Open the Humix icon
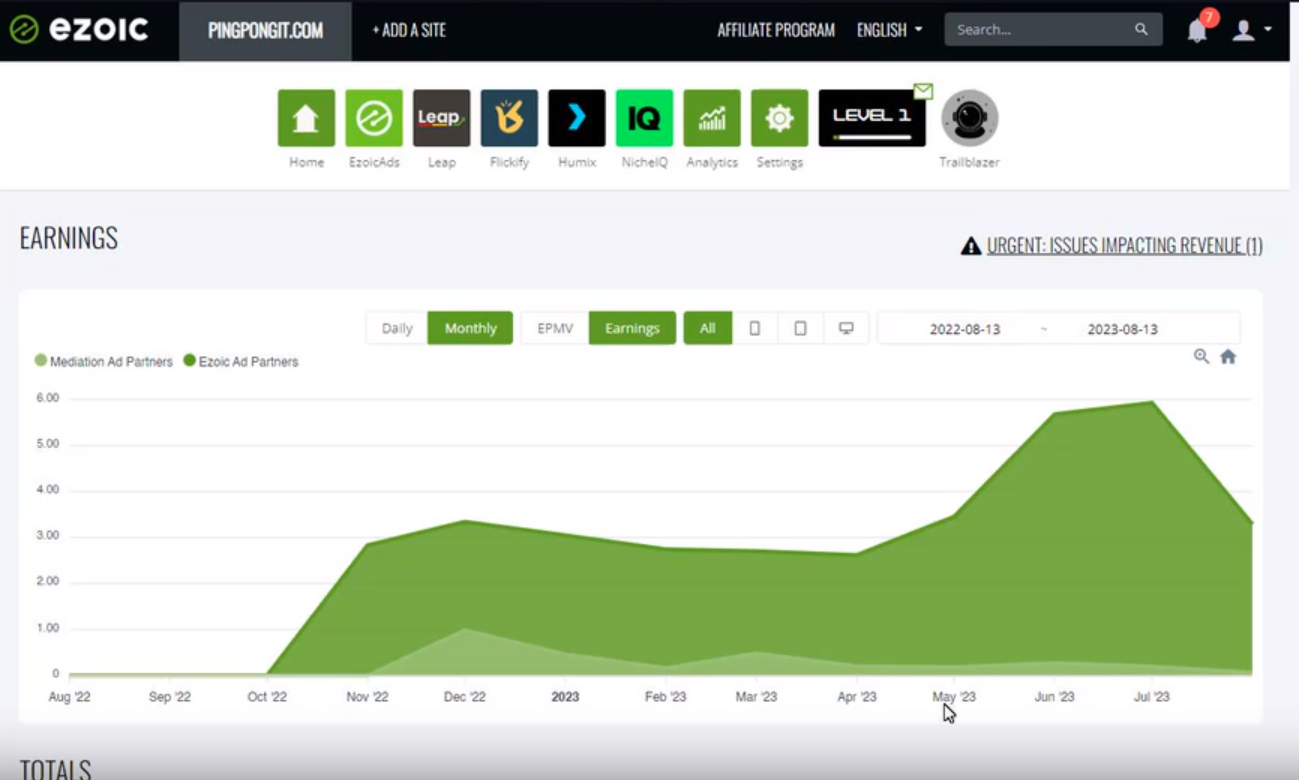 577,118
